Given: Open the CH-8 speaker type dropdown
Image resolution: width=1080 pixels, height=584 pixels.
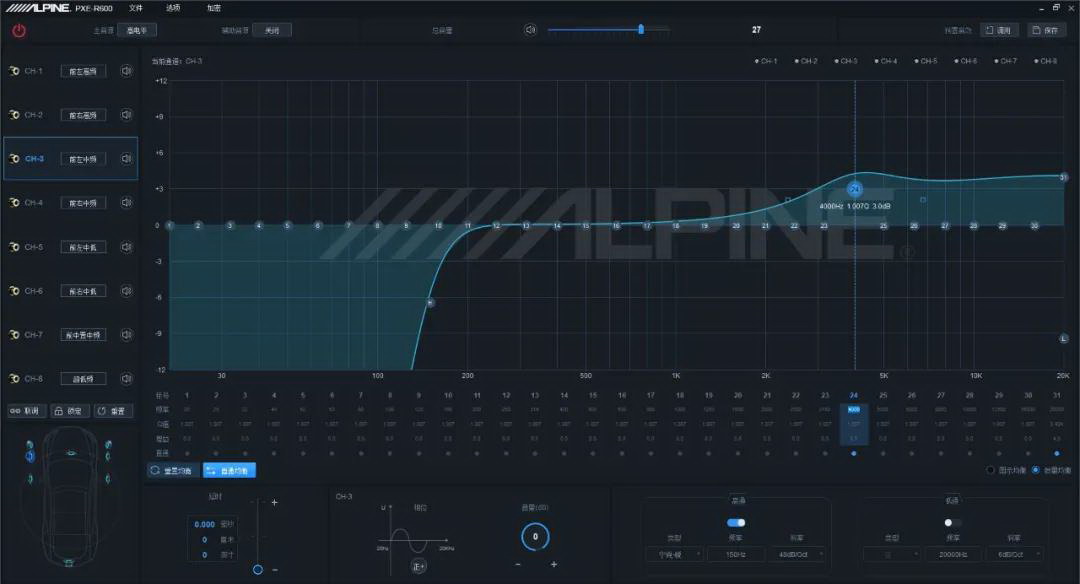Looking at the screenshot, I should click(x=83, y=379).
